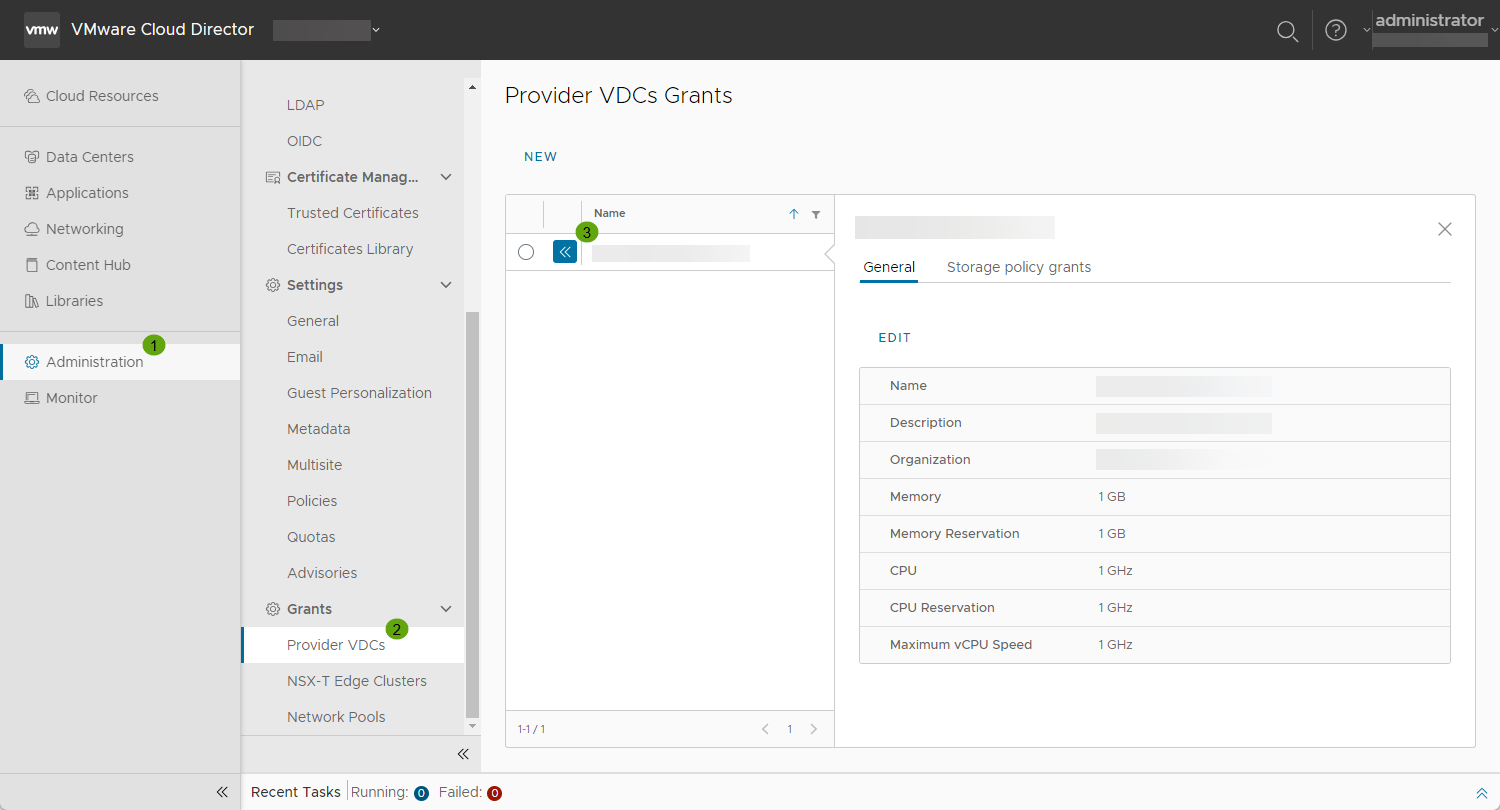Open Multisite settings page
1500x810 pixels.
(315, 465)
